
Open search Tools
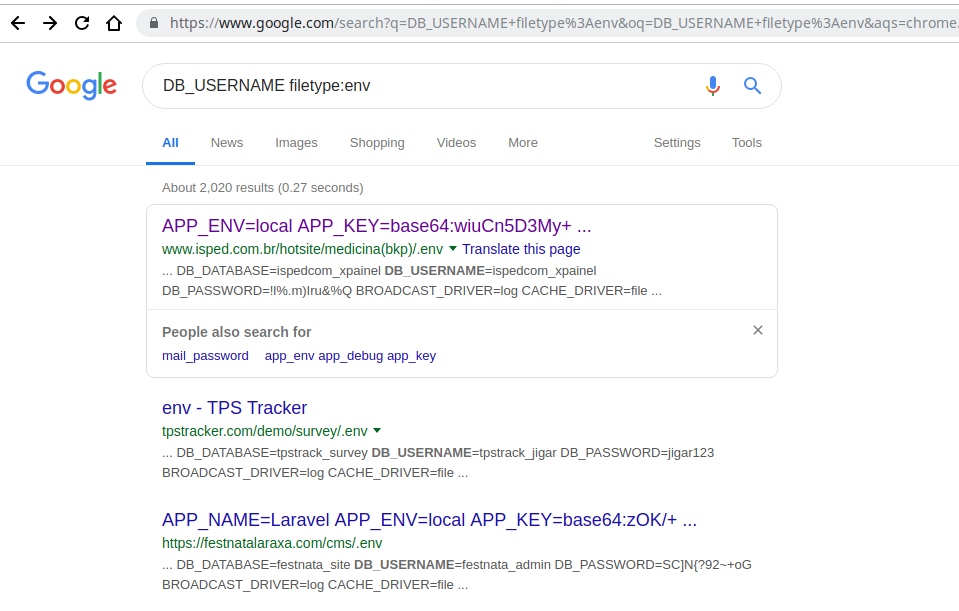747,143
